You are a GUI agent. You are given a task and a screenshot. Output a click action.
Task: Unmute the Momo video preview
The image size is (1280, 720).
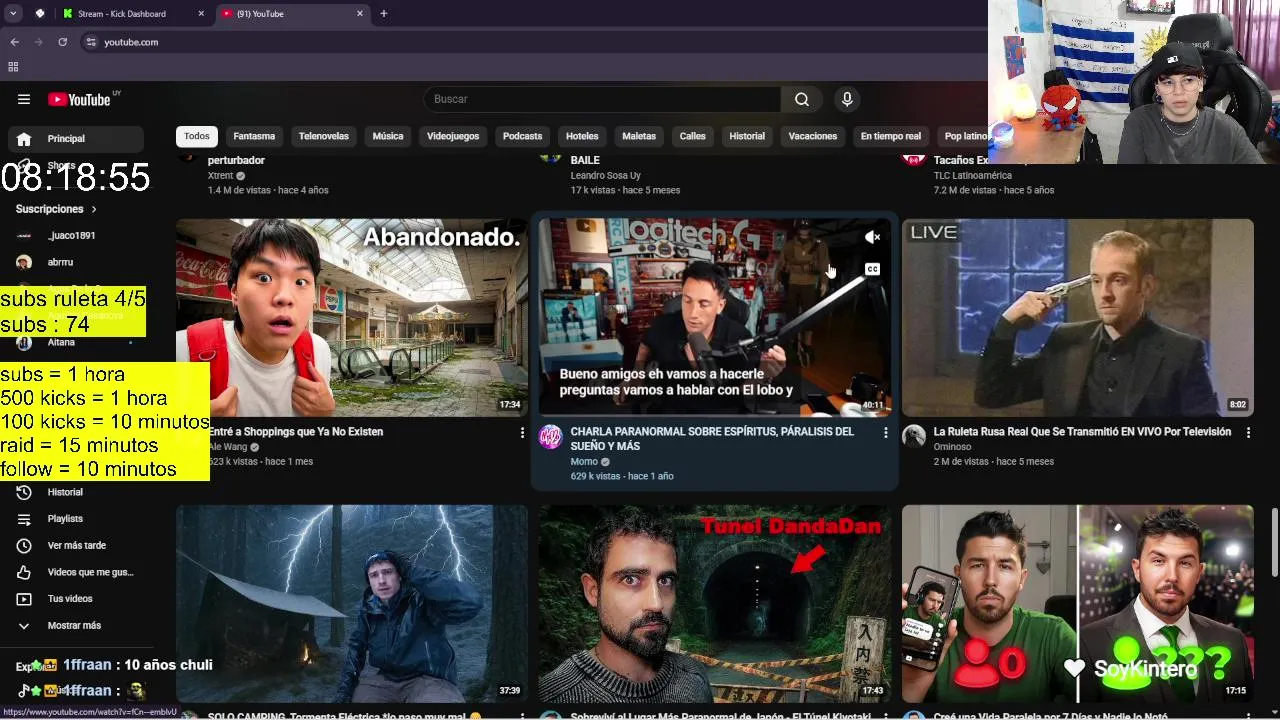pyautogui.click(x=872, y=237)
